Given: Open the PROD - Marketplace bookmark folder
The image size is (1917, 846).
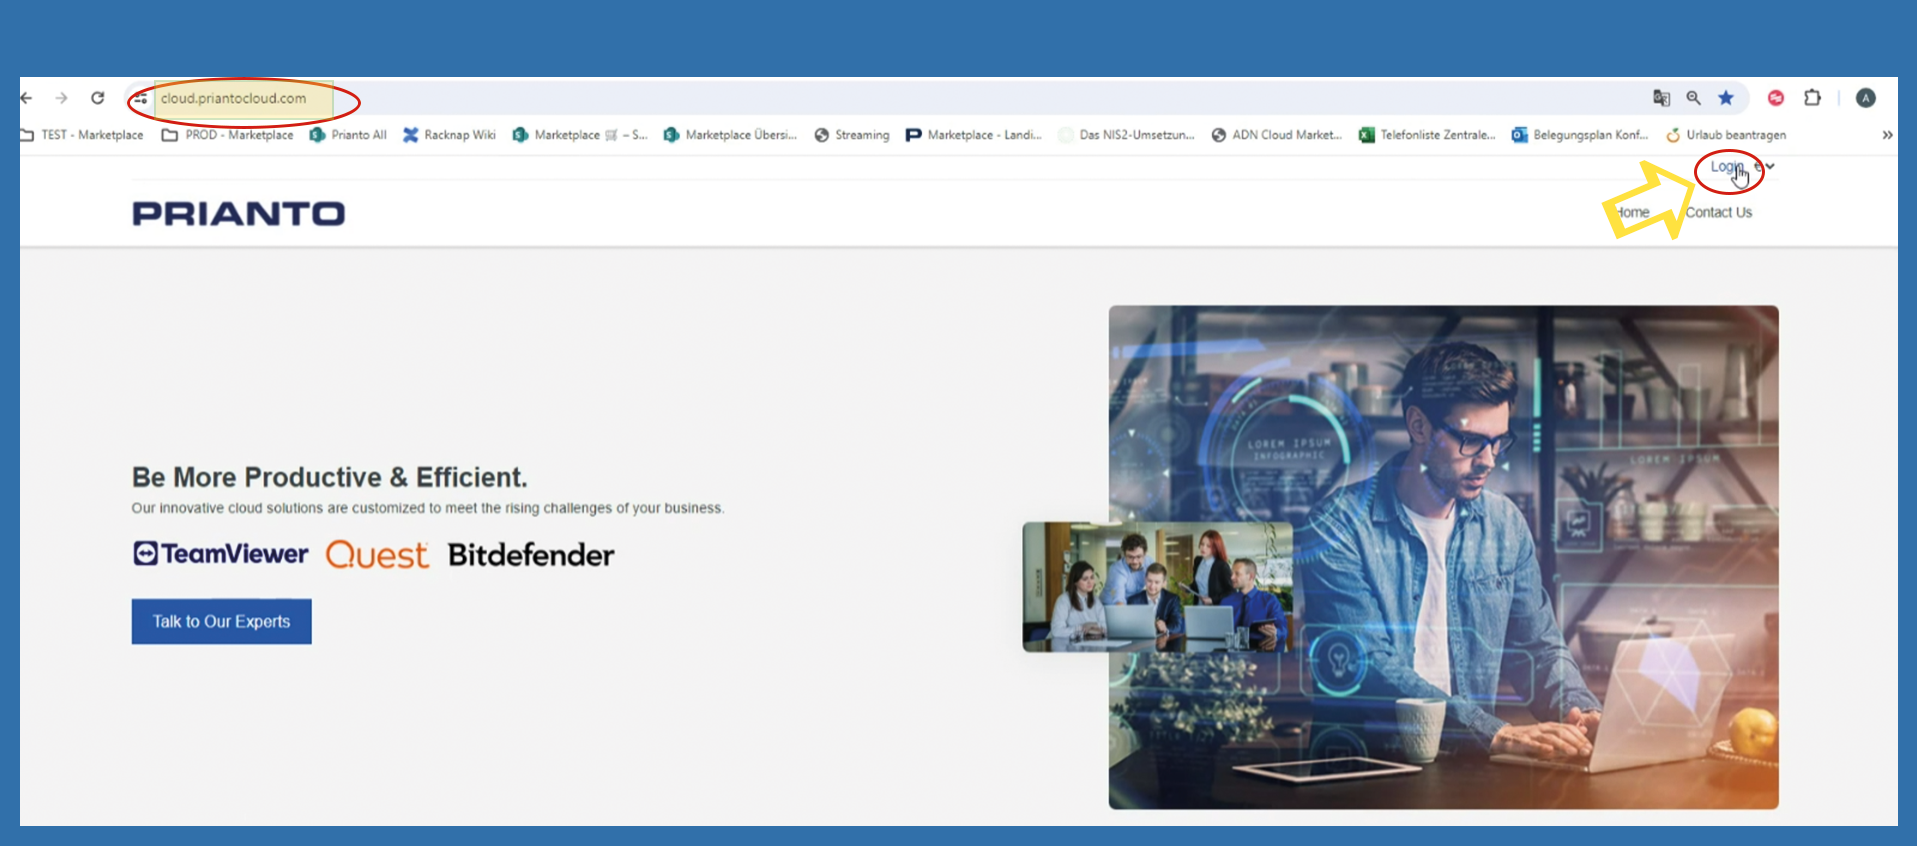Looking at the screenshot, I should tap(228, 135).
